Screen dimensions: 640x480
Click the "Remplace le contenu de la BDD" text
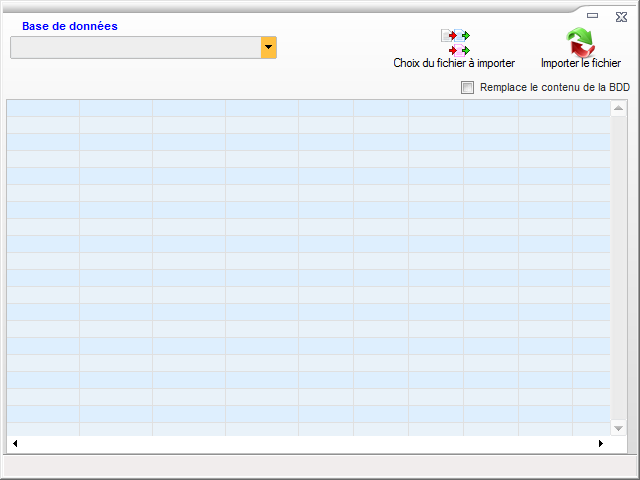(x=555, y=88)
